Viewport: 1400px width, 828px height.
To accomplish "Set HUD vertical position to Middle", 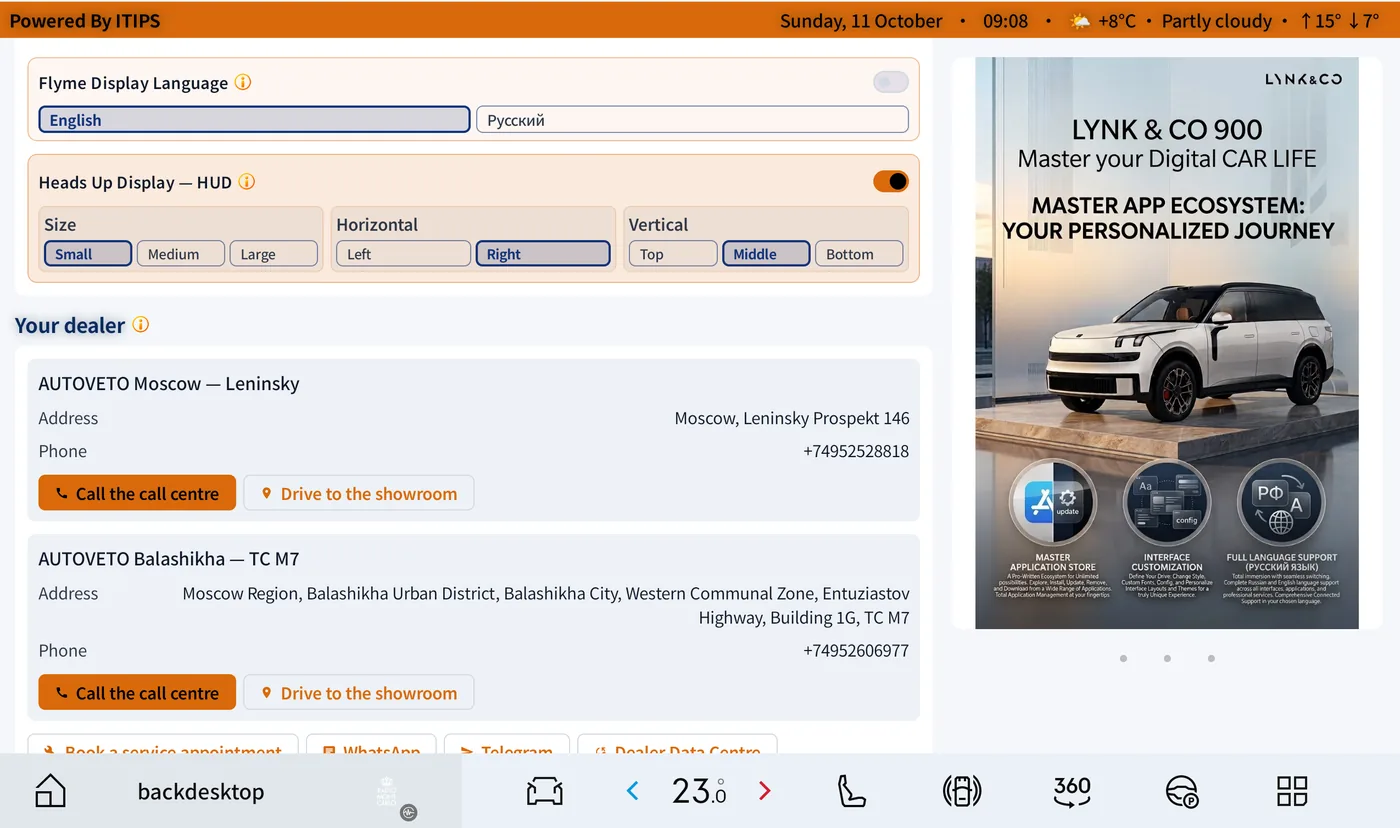I will click(766, 254).
